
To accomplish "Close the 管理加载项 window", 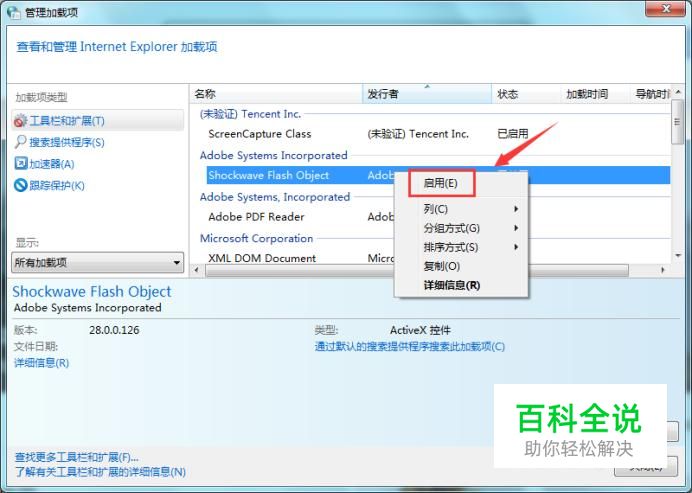I will coord(666,8).
